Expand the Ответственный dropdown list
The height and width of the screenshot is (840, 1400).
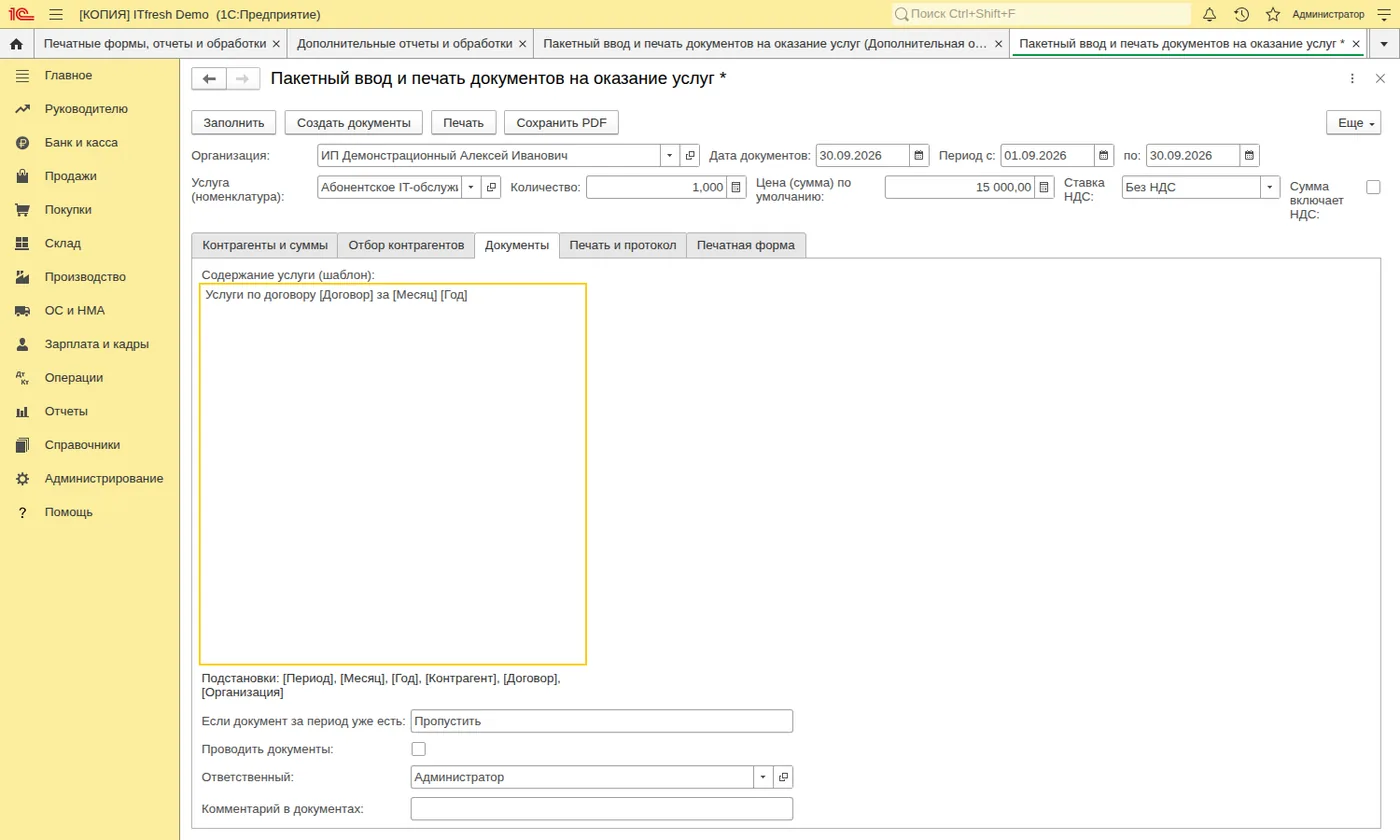(x=764, y=777)
